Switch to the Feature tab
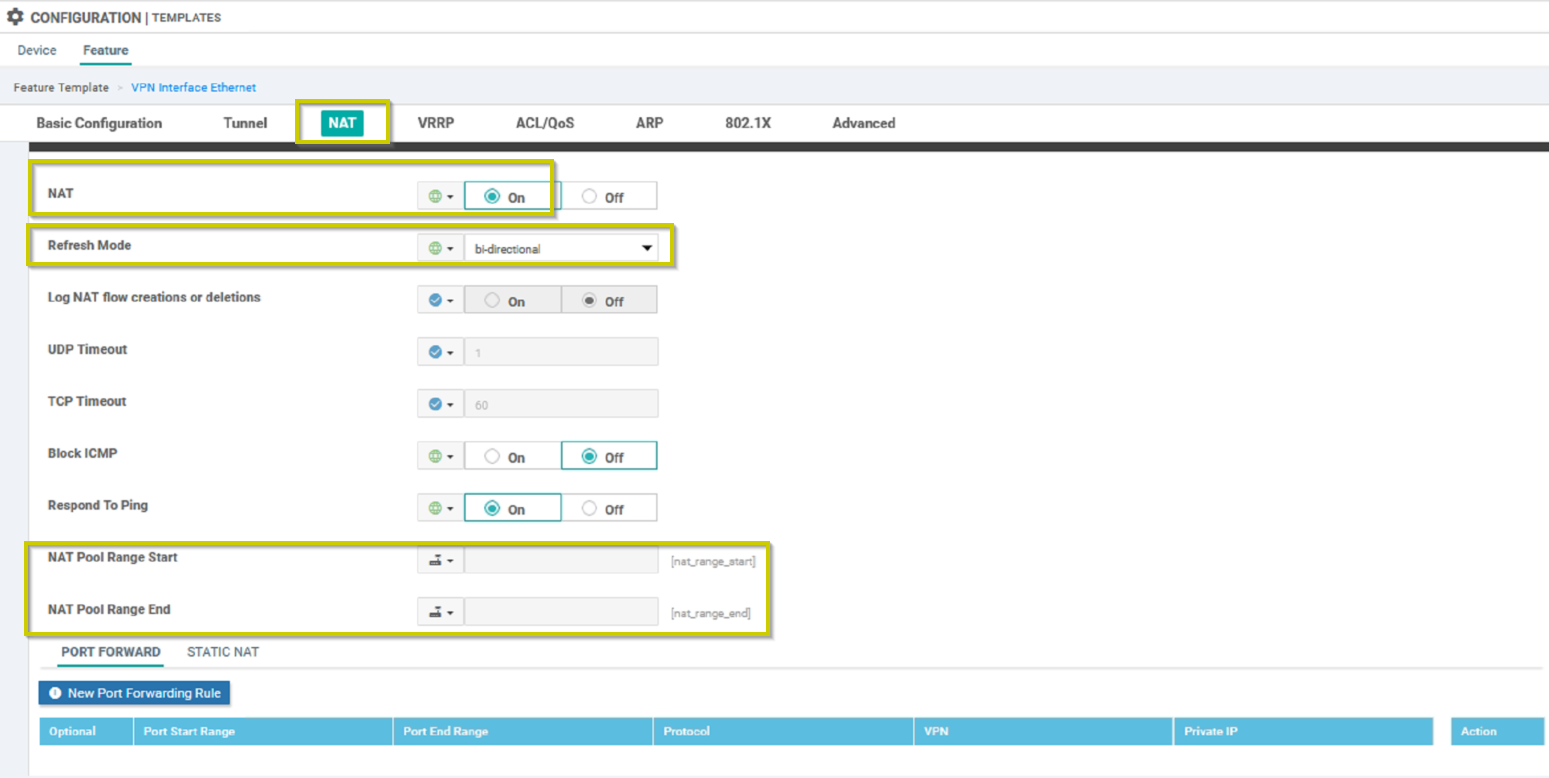 click(106, 50)
